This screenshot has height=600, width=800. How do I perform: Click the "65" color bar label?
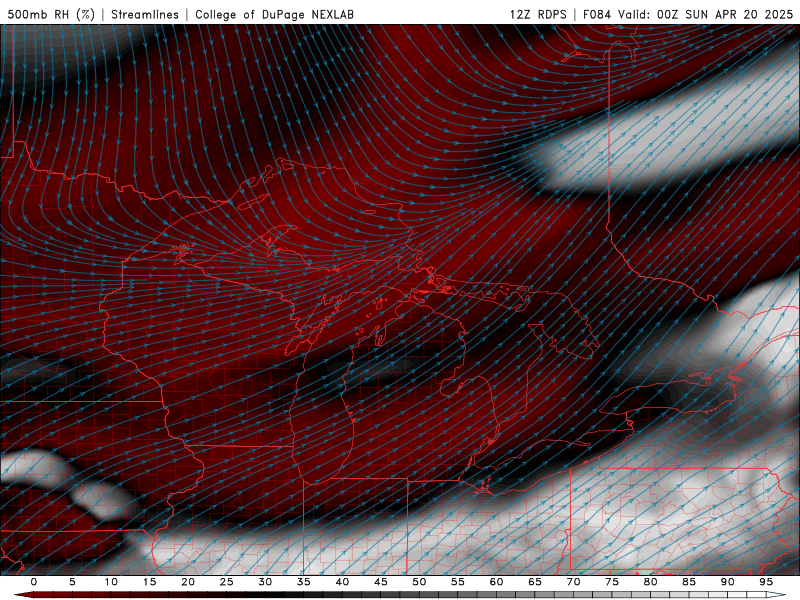(535, 582)
